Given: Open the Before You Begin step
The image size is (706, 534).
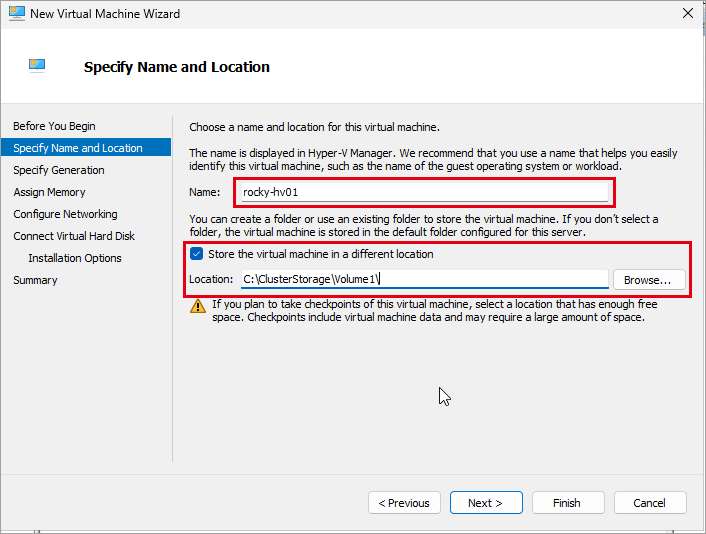Looking at the screenshot, I should click(x=54, y=126).
